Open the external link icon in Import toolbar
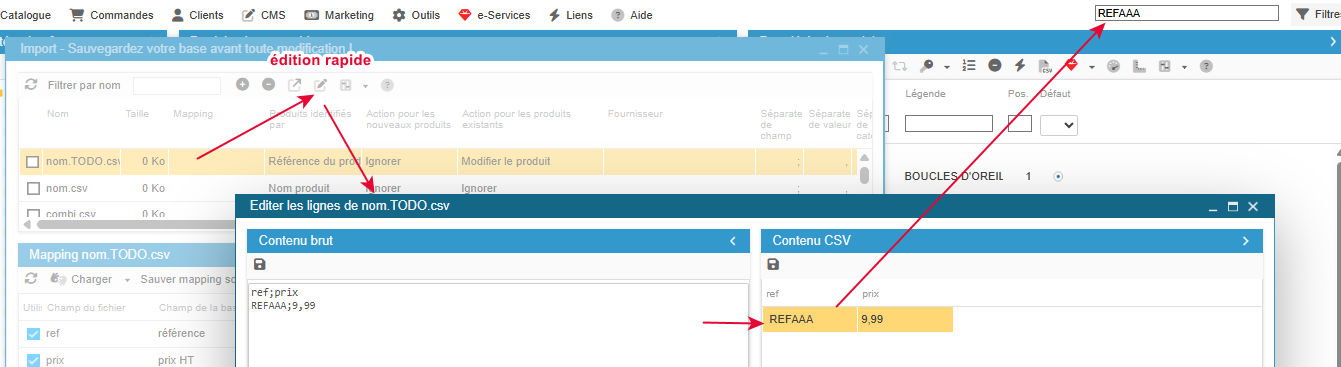This screenshot has width=1341, height=367. tap(295, 85)
